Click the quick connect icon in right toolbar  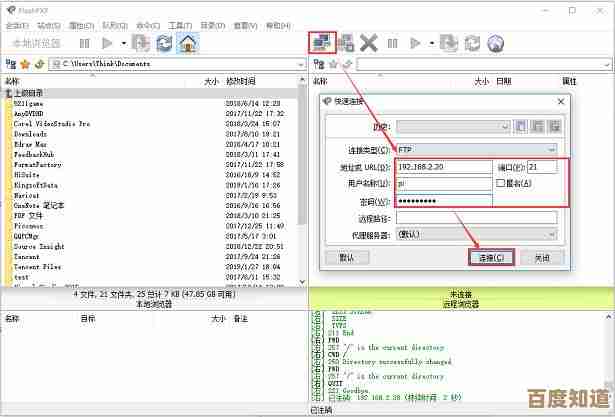click(x=322, y=42)
